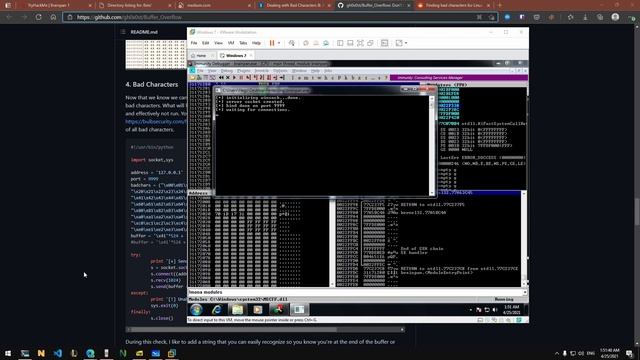The height and width of the screenshot is (360, 640).
Task: Run program with Immunity play icon
Action: click(234, 78)
